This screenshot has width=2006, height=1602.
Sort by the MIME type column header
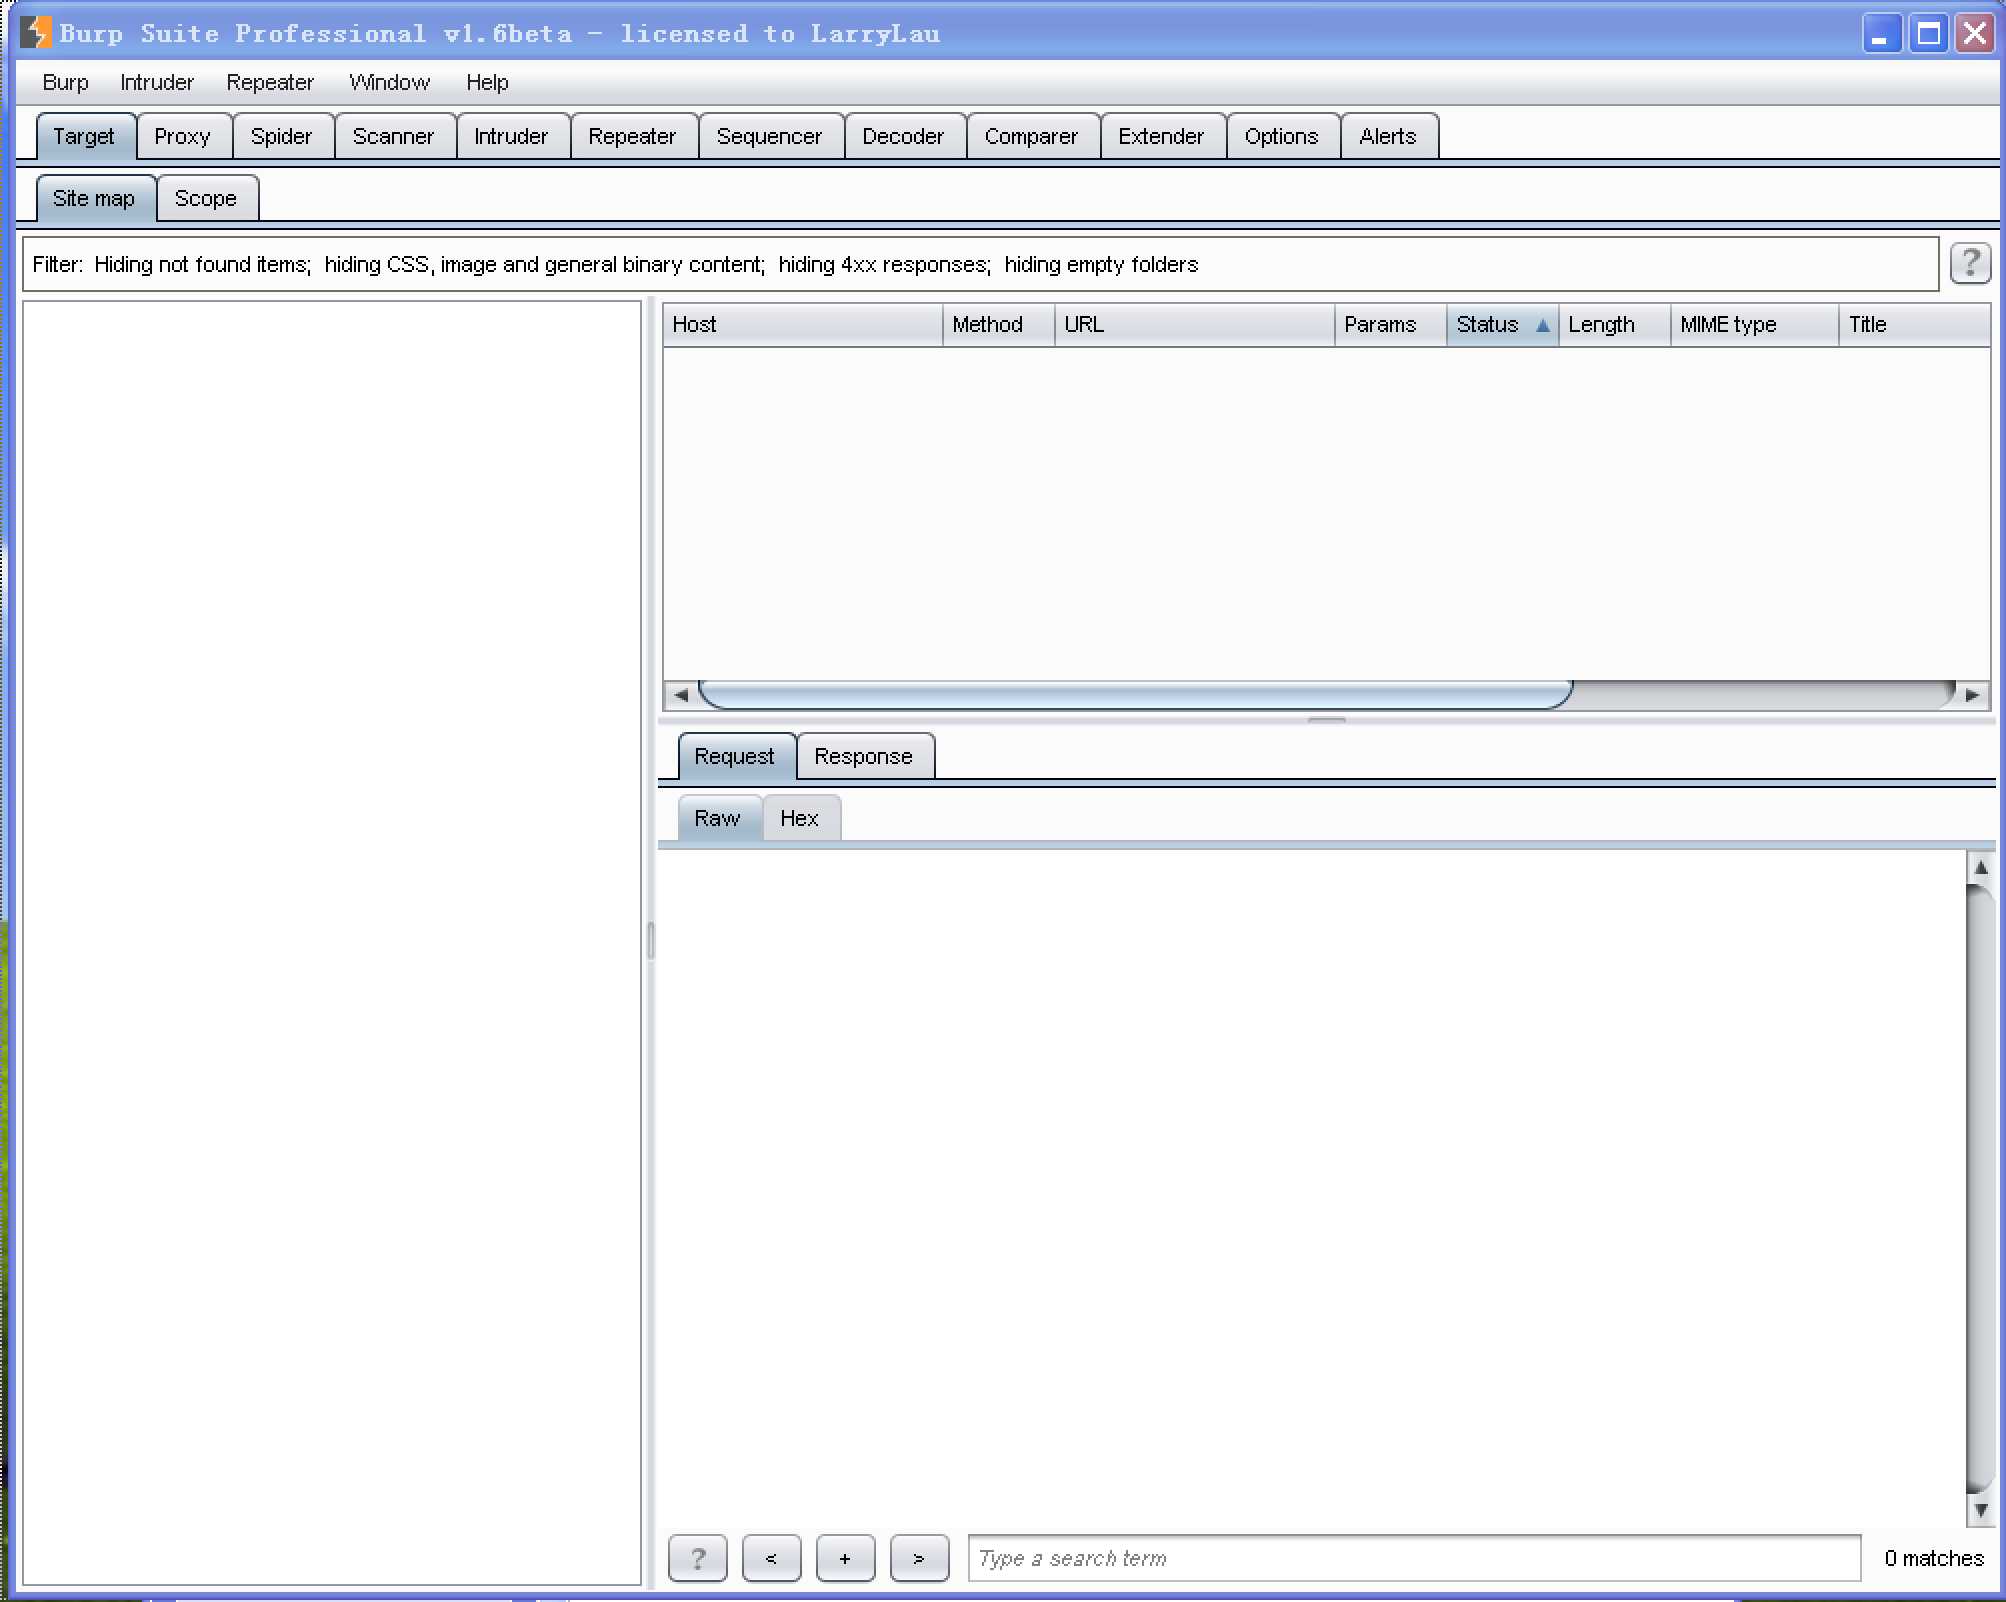pyautogui.click(x=1754, y=325)
